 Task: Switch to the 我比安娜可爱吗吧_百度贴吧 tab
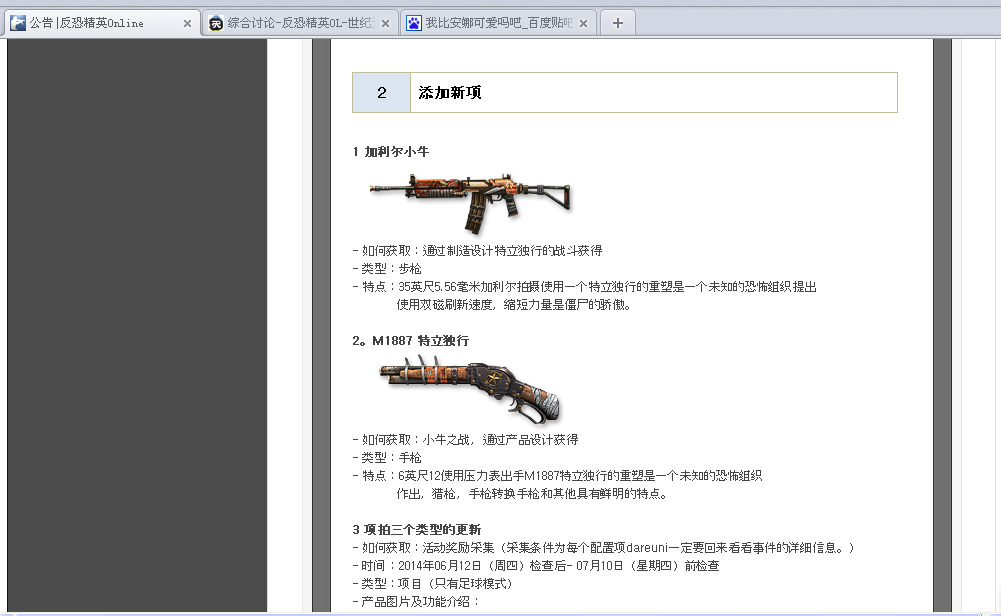point(499,24)
